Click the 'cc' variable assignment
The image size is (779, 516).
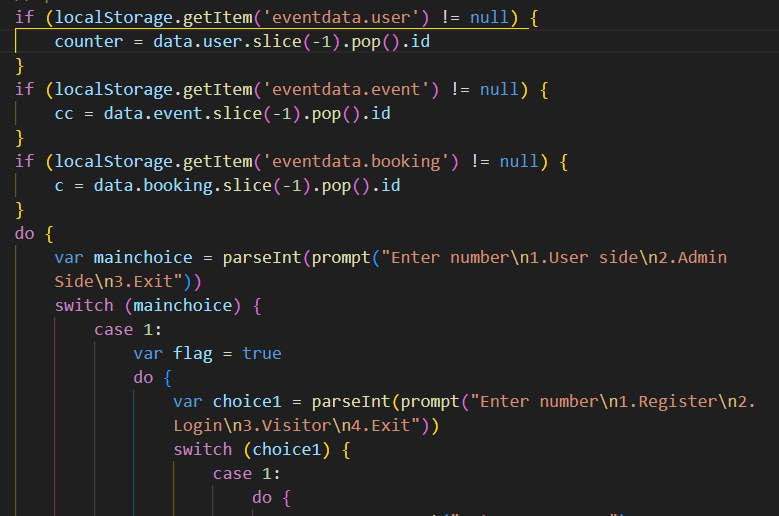64,113
